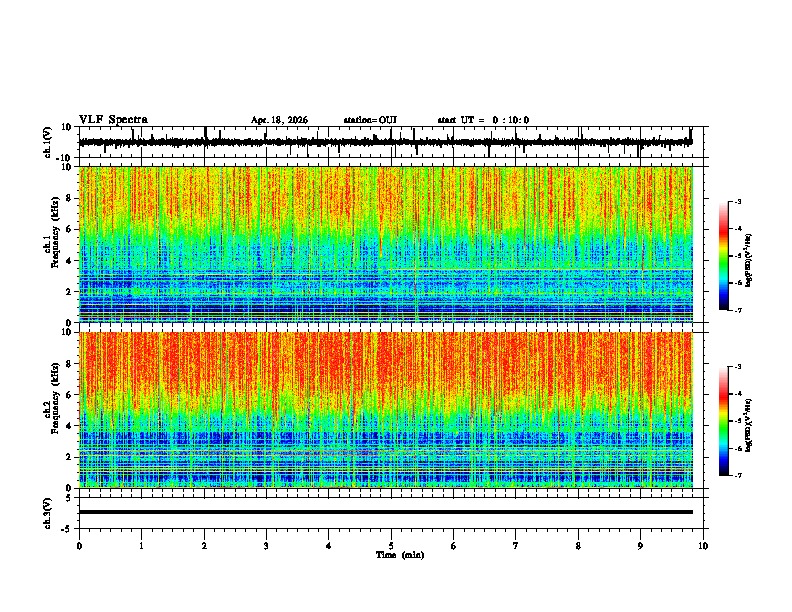Click the ch.1(V) axis label
This screenshot has height=612, width=792.
pos(48,142)
